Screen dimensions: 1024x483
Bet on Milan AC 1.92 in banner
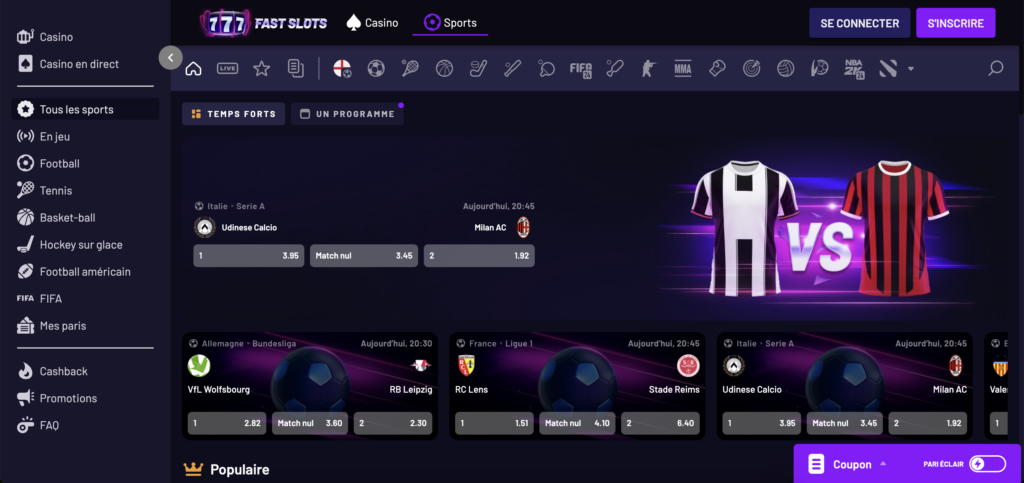click(479, 256)
